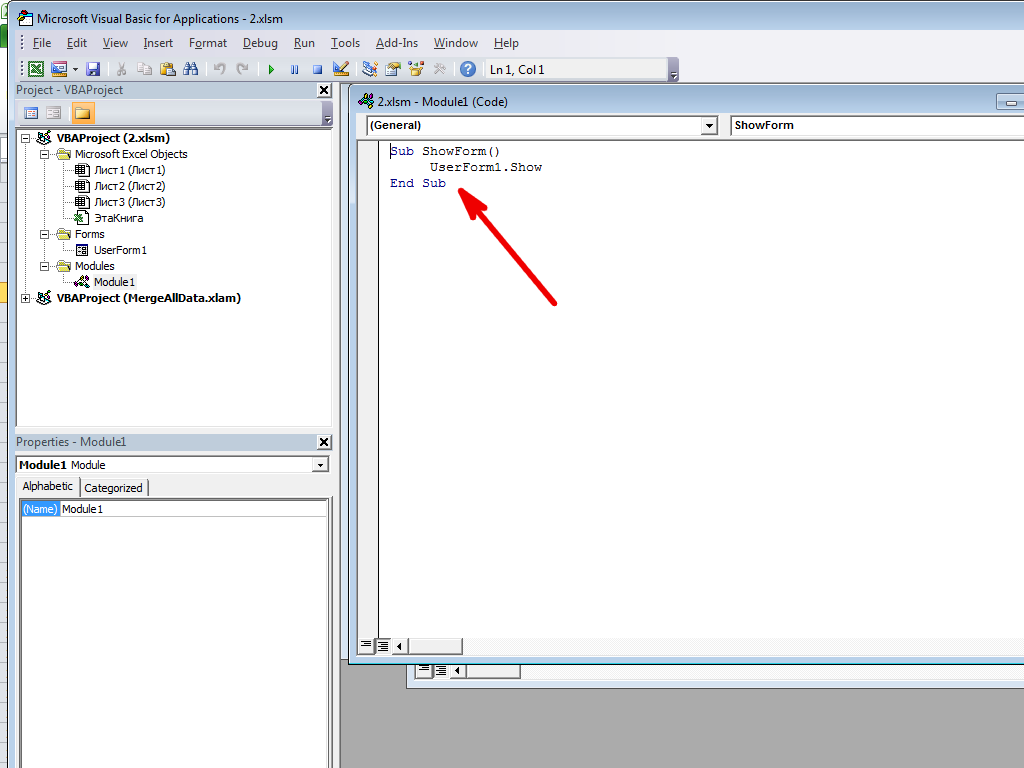Open the ShowForm procedure dropdown
Viewport: 1024px width, 768px height.
point(877,125)
